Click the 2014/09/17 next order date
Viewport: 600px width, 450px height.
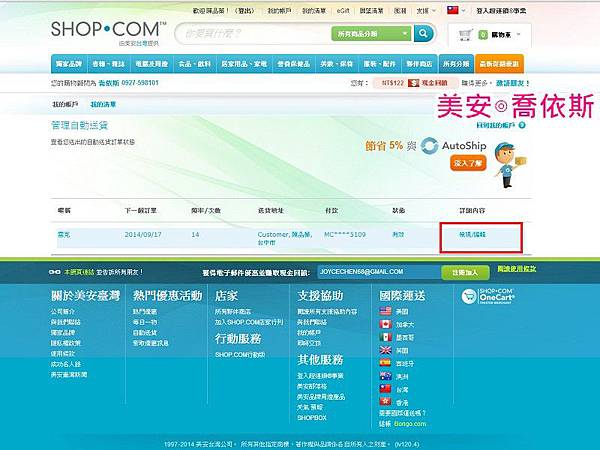pyautogui.click(x=143, y=234)
